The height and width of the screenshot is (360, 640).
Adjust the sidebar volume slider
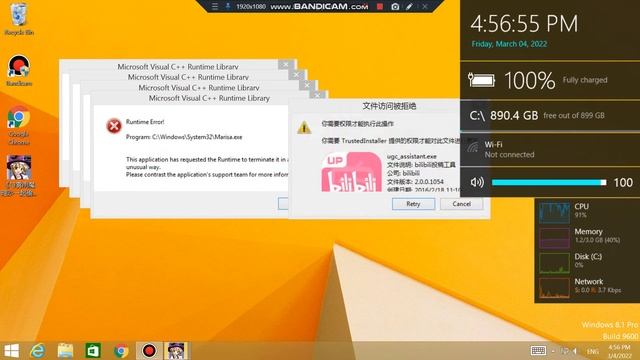[549, 182]
